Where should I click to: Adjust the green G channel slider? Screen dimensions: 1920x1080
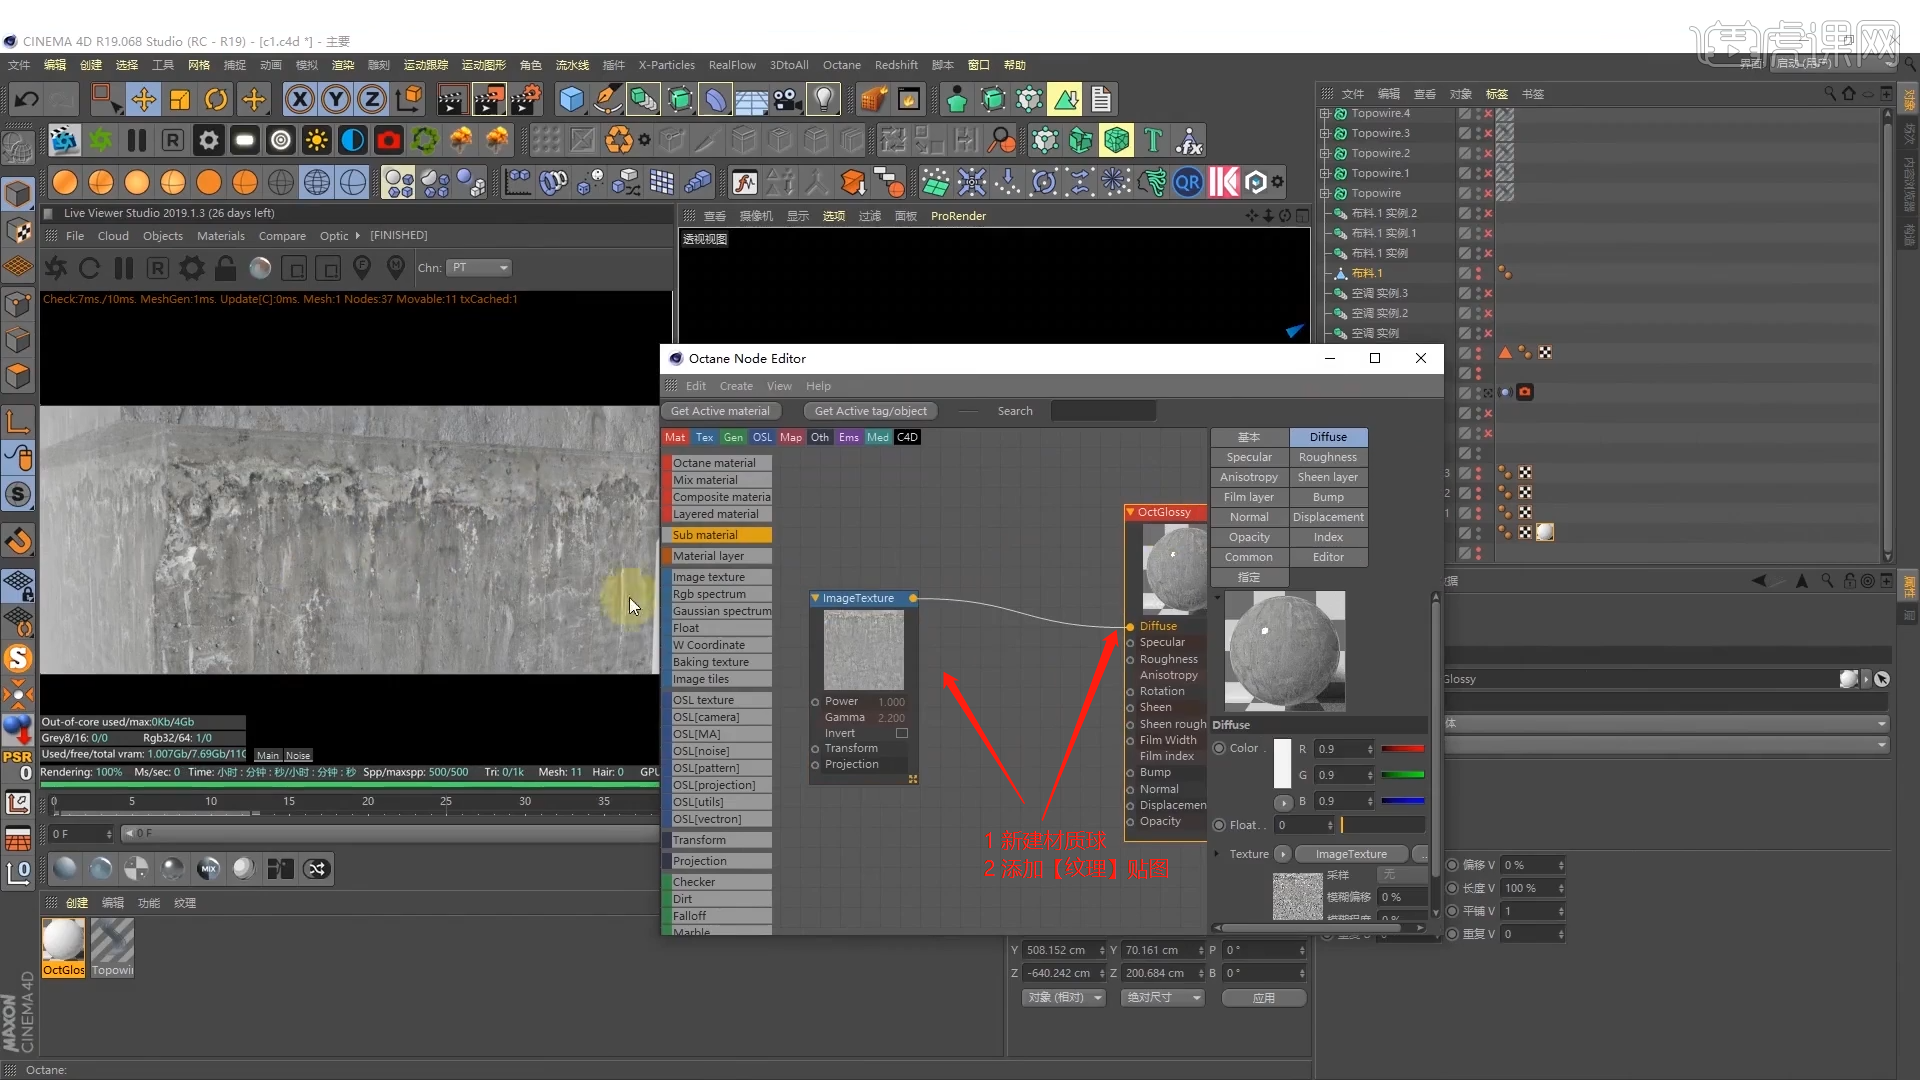(1403, 774)
